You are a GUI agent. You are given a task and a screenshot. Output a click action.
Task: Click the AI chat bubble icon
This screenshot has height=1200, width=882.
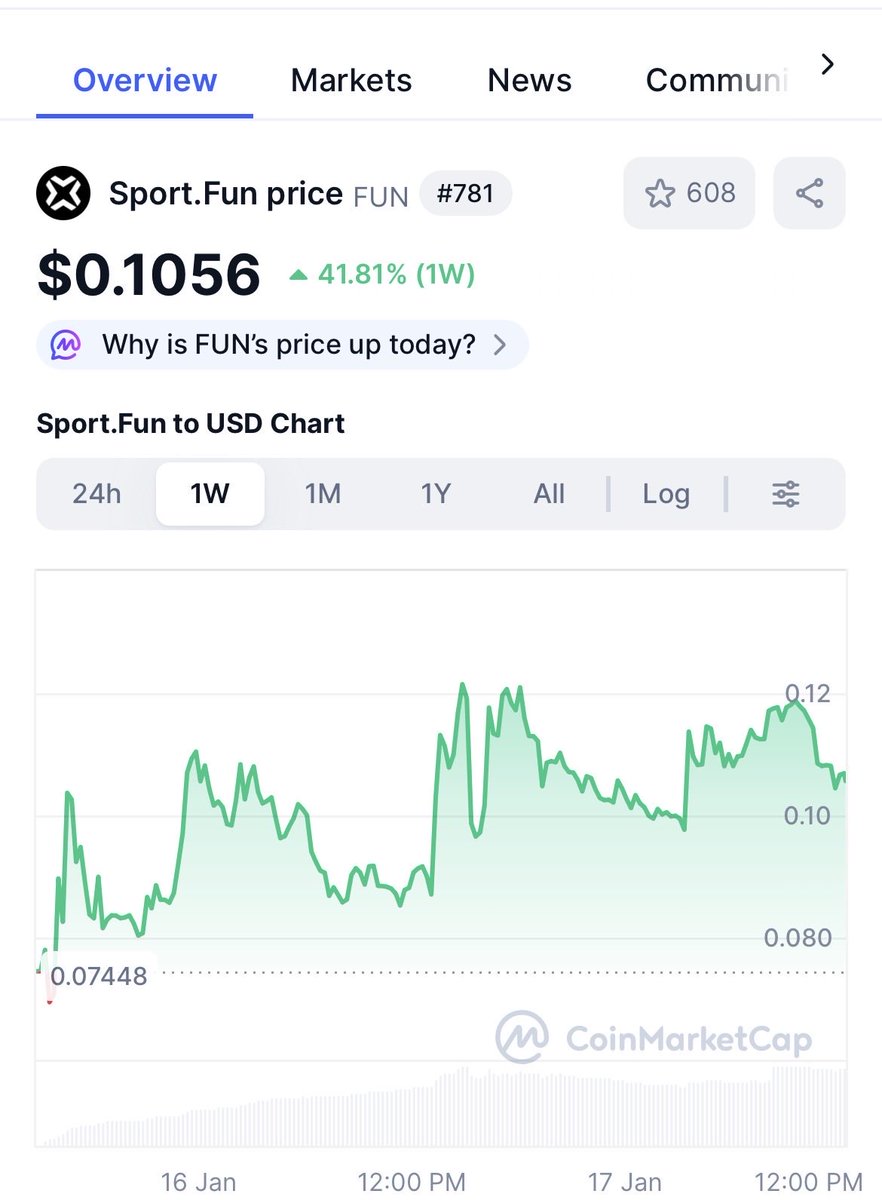[66, 346]
